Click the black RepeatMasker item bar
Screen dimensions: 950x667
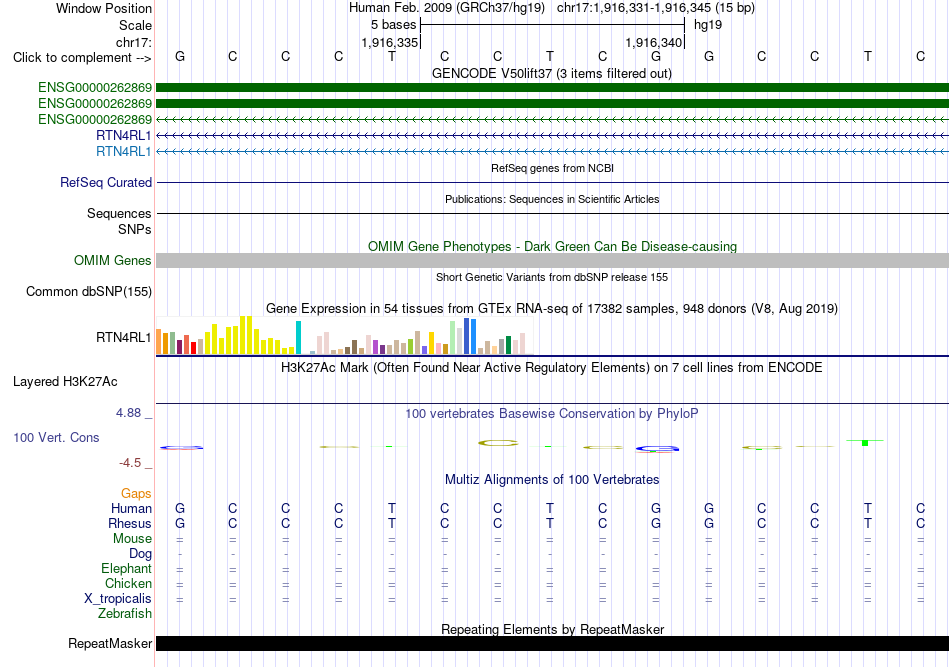[553, 643]
